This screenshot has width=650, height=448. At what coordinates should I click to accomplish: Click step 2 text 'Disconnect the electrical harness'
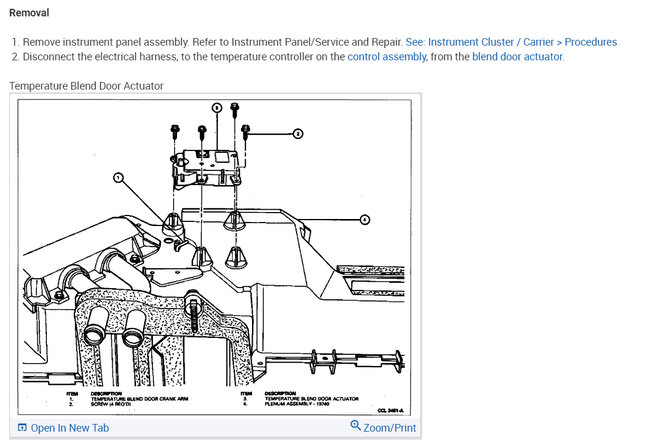point(100,57)
